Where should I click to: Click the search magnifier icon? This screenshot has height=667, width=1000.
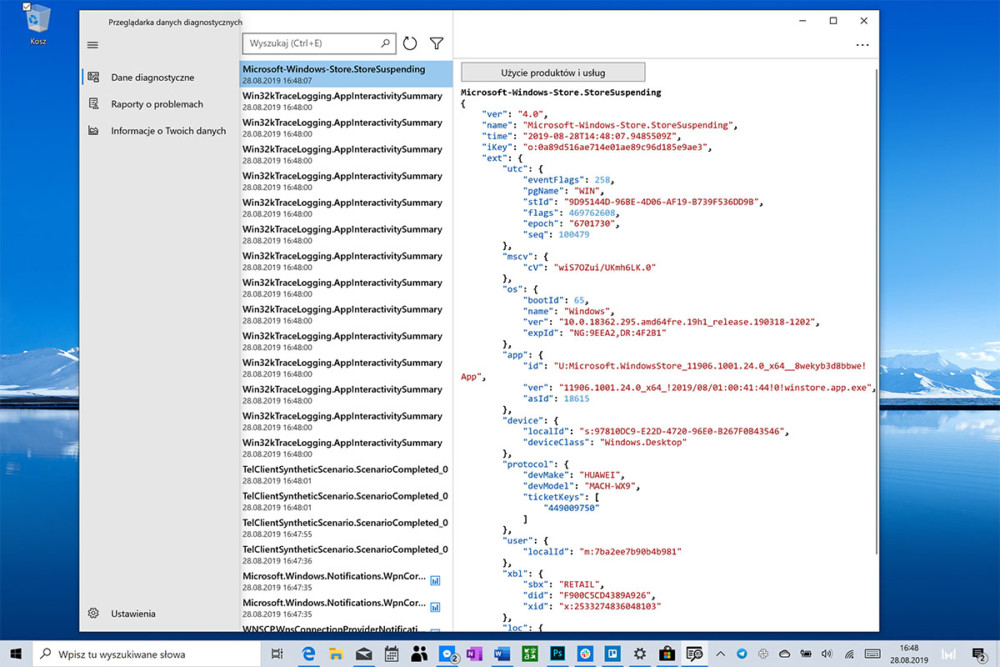(385, 43)
